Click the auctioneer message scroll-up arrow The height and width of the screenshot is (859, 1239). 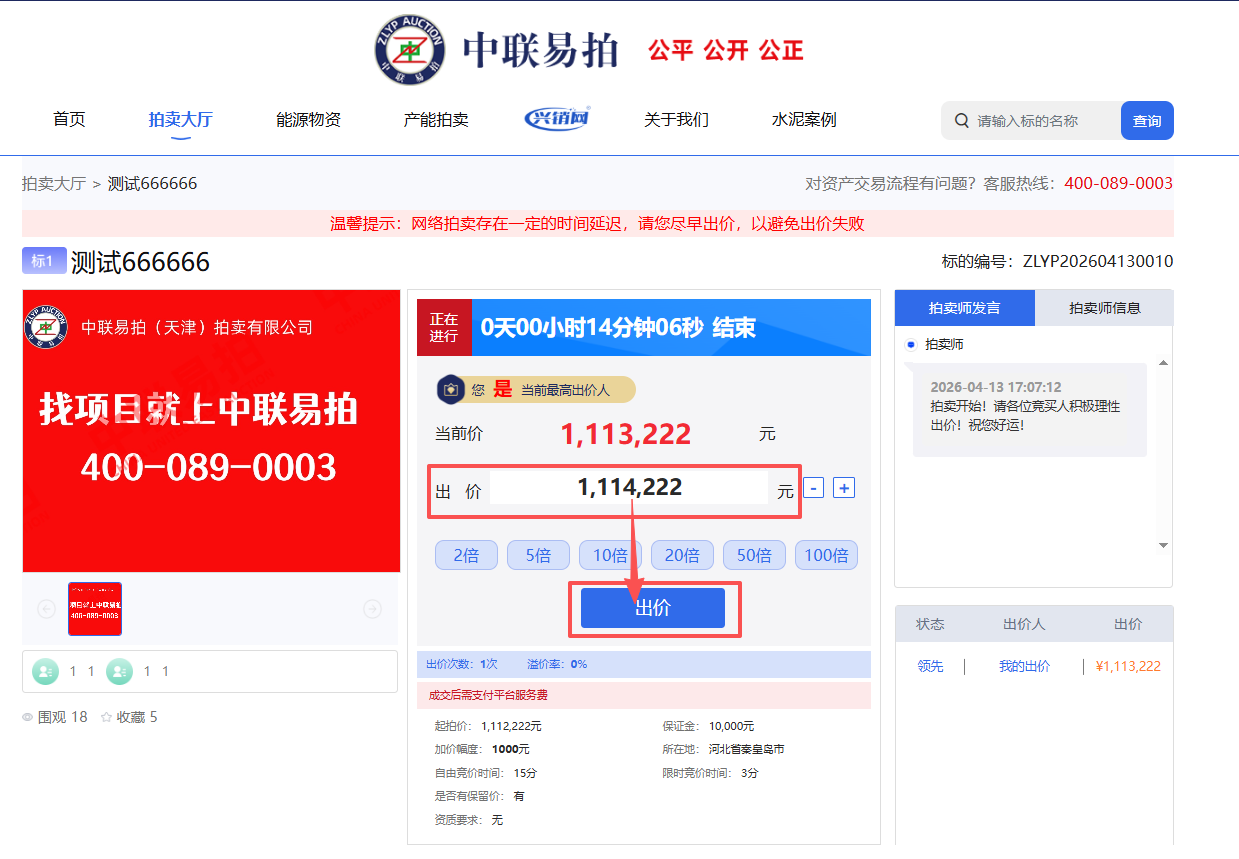[x=1163, y=363]
